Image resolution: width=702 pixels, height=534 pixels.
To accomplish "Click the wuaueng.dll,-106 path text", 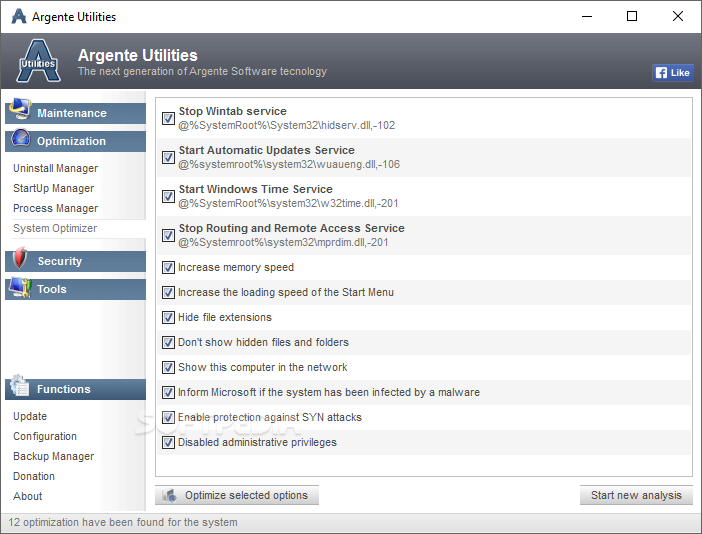I will tap(289, 164).
